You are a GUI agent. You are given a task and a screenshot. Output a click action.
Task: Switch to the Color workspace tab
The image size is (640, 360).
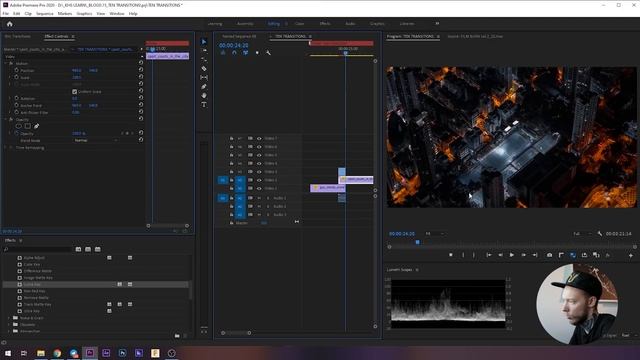pos(300,24)
